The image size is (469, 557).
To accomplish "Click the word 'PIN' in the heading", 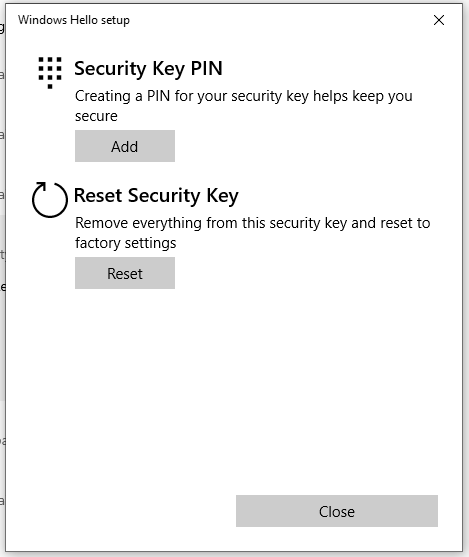I will 206,68.
